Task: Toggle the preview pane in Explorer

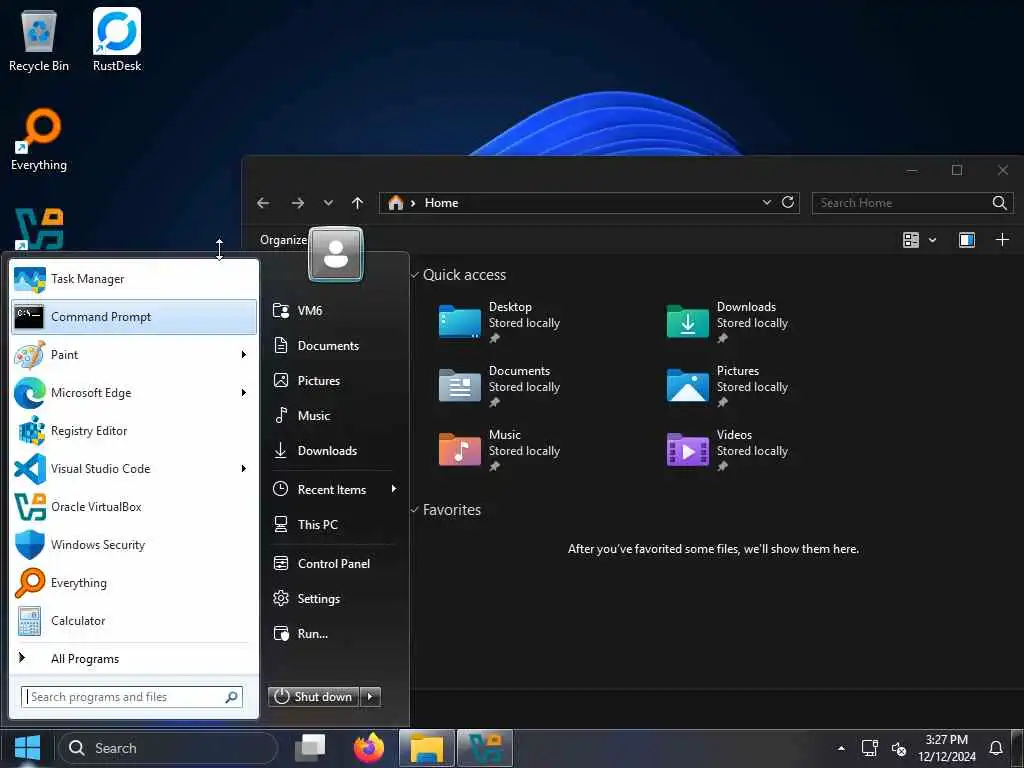Action: pyautogui.click(x=967, y=240)
